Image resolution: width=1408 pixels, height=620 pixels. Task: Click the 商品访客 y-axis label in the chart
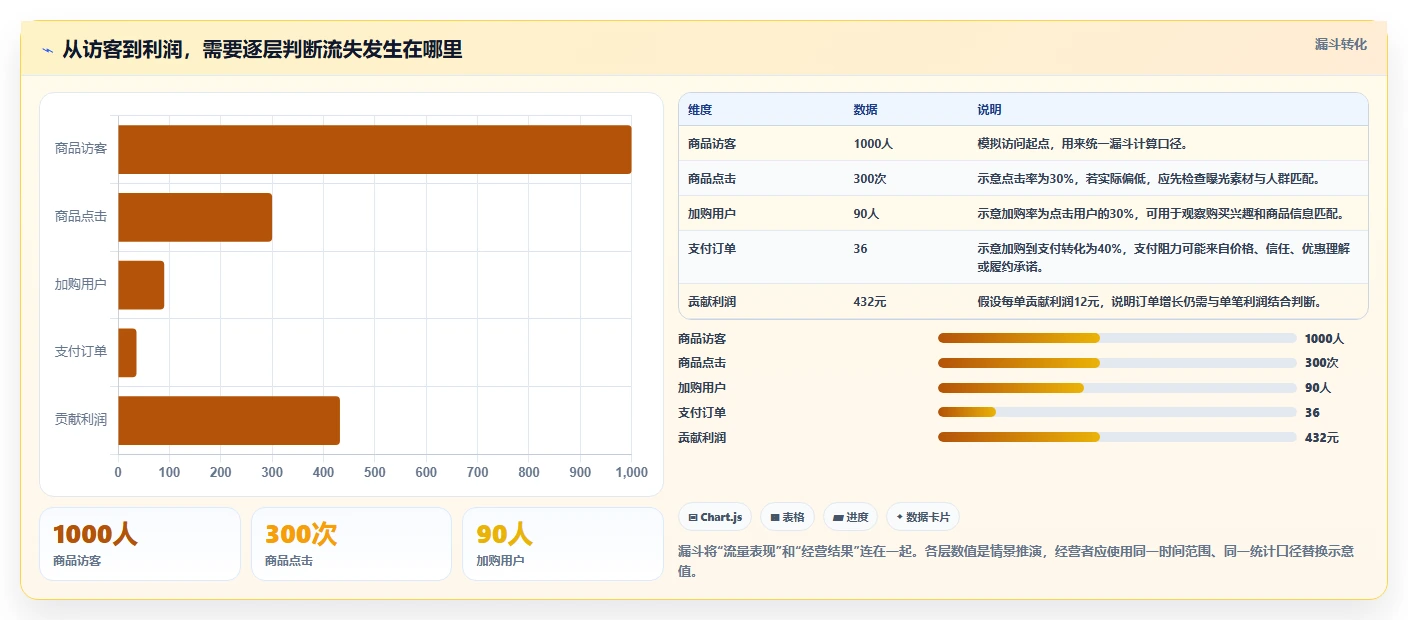(x=81, y=149)
